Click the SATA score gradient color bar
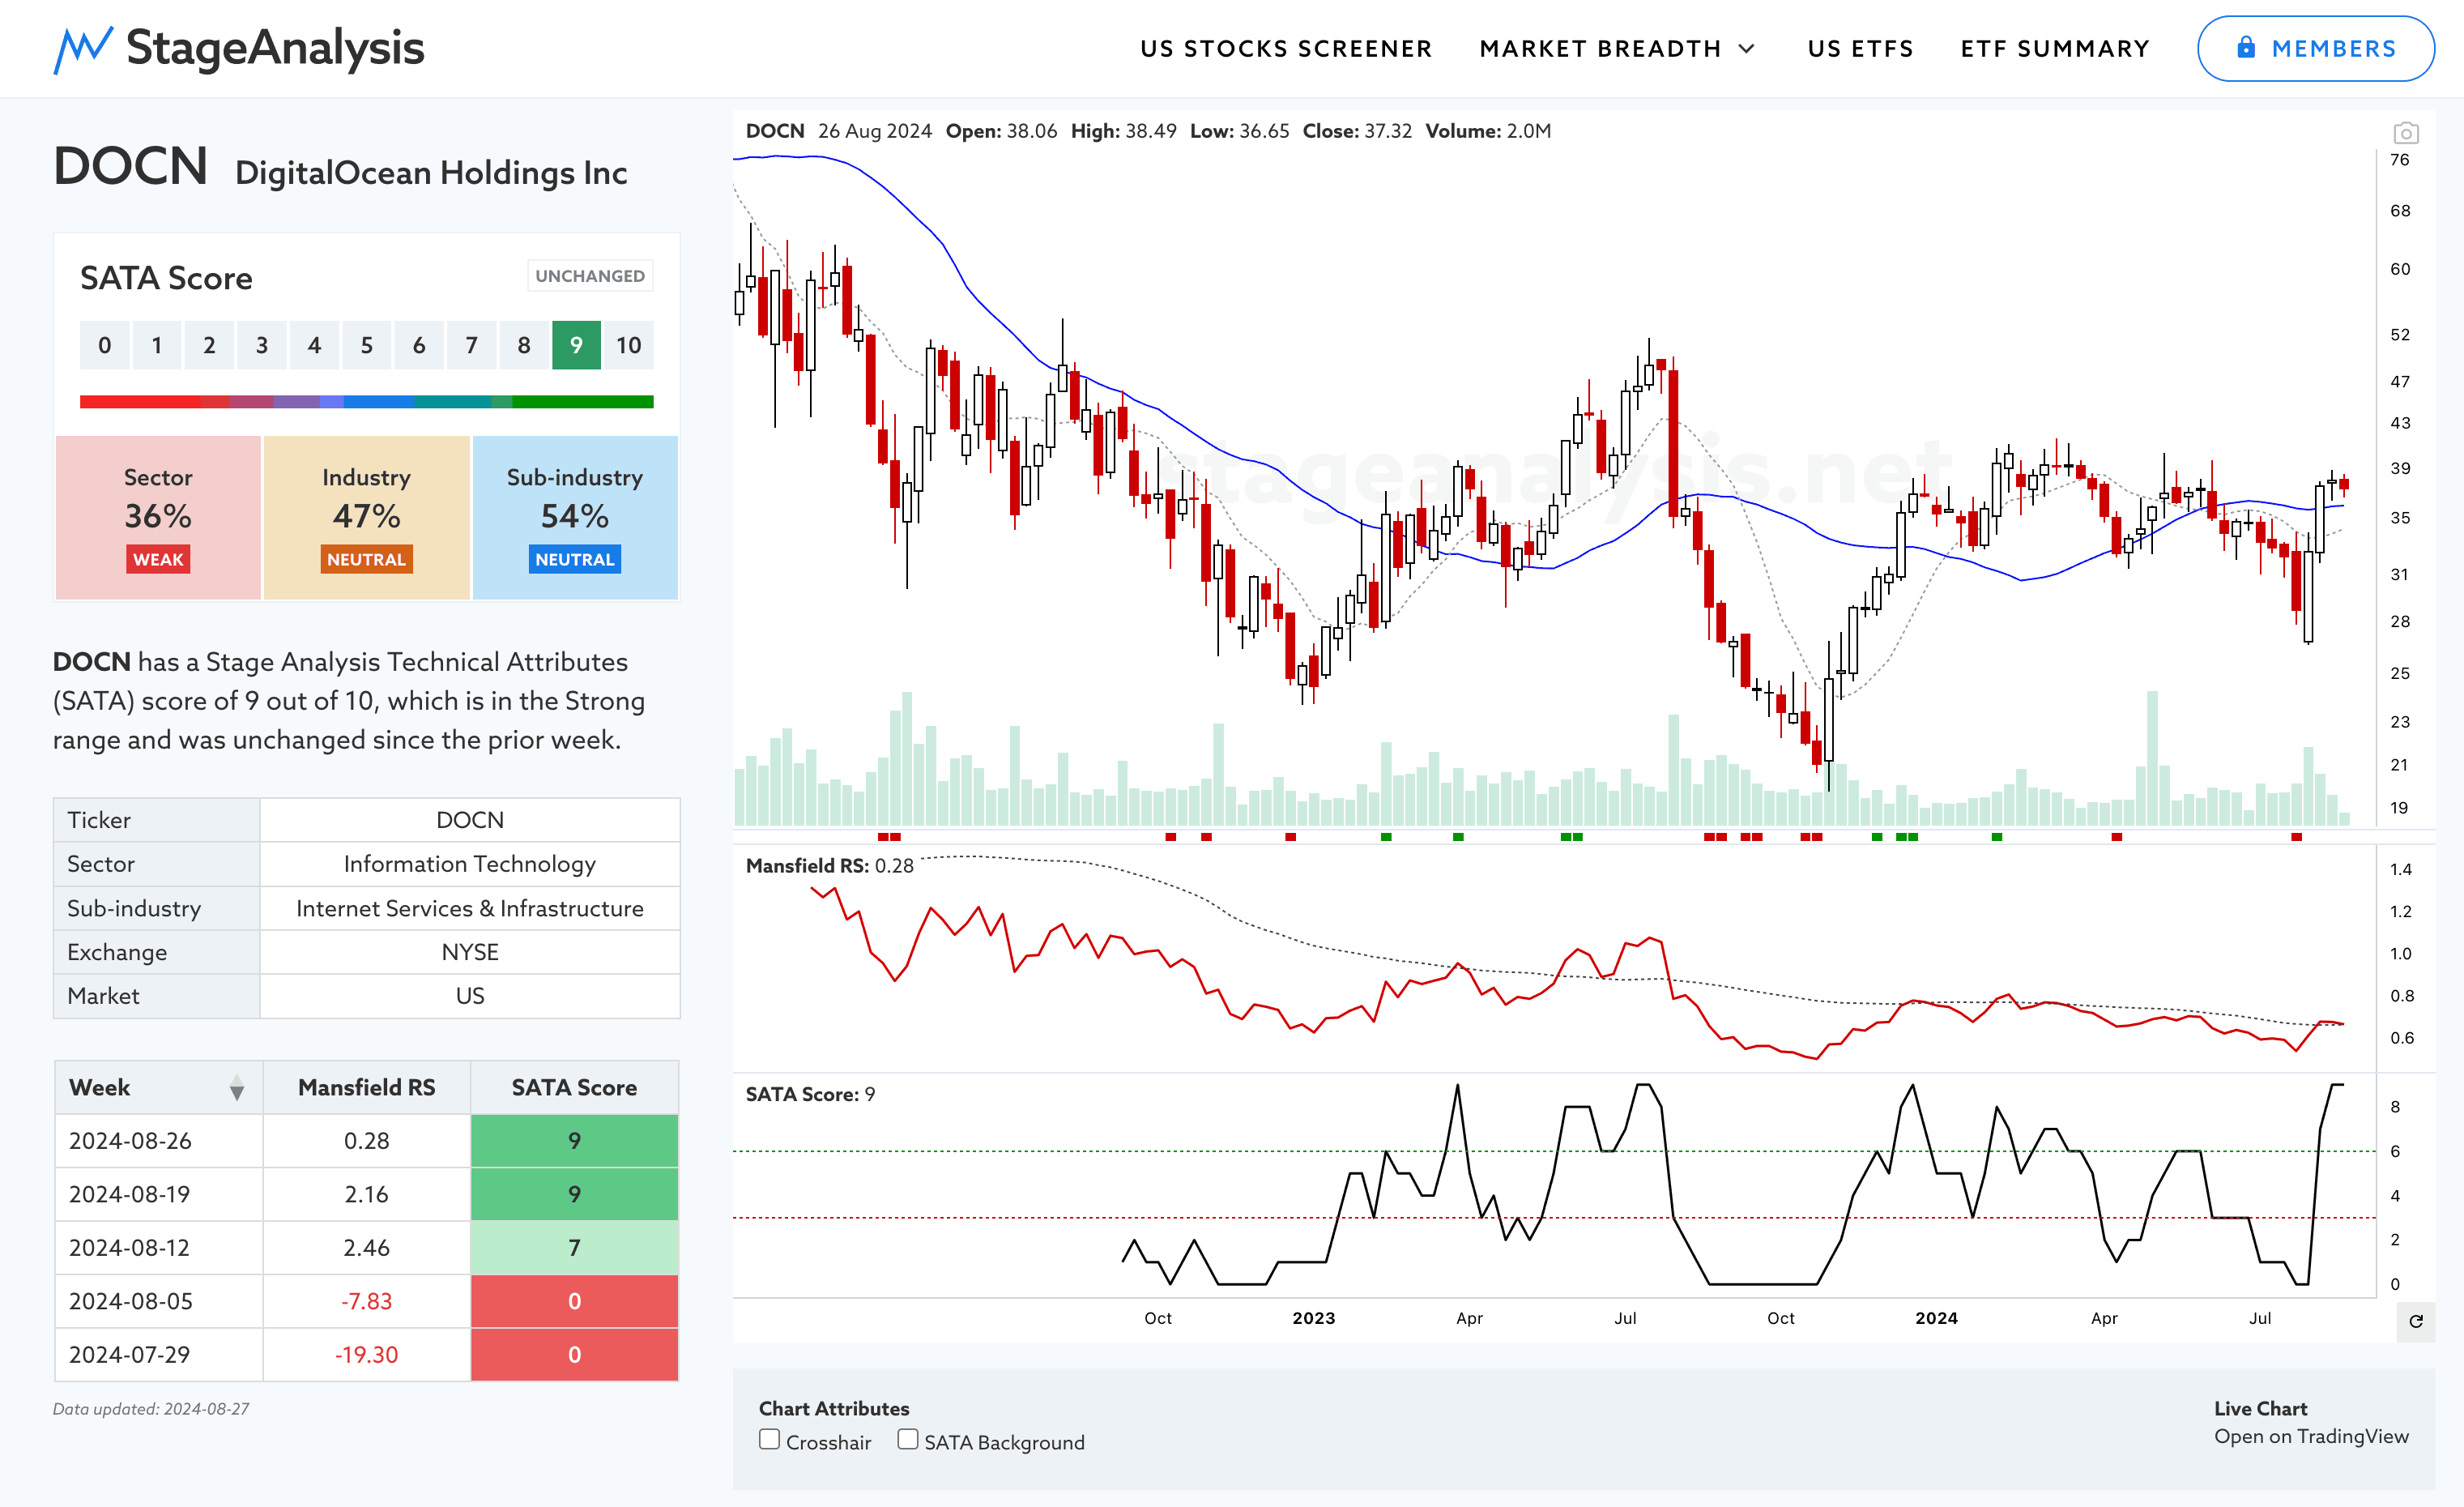Image resolution: width=2464 pixels, height=1507 pixels. tap(366, 402)
